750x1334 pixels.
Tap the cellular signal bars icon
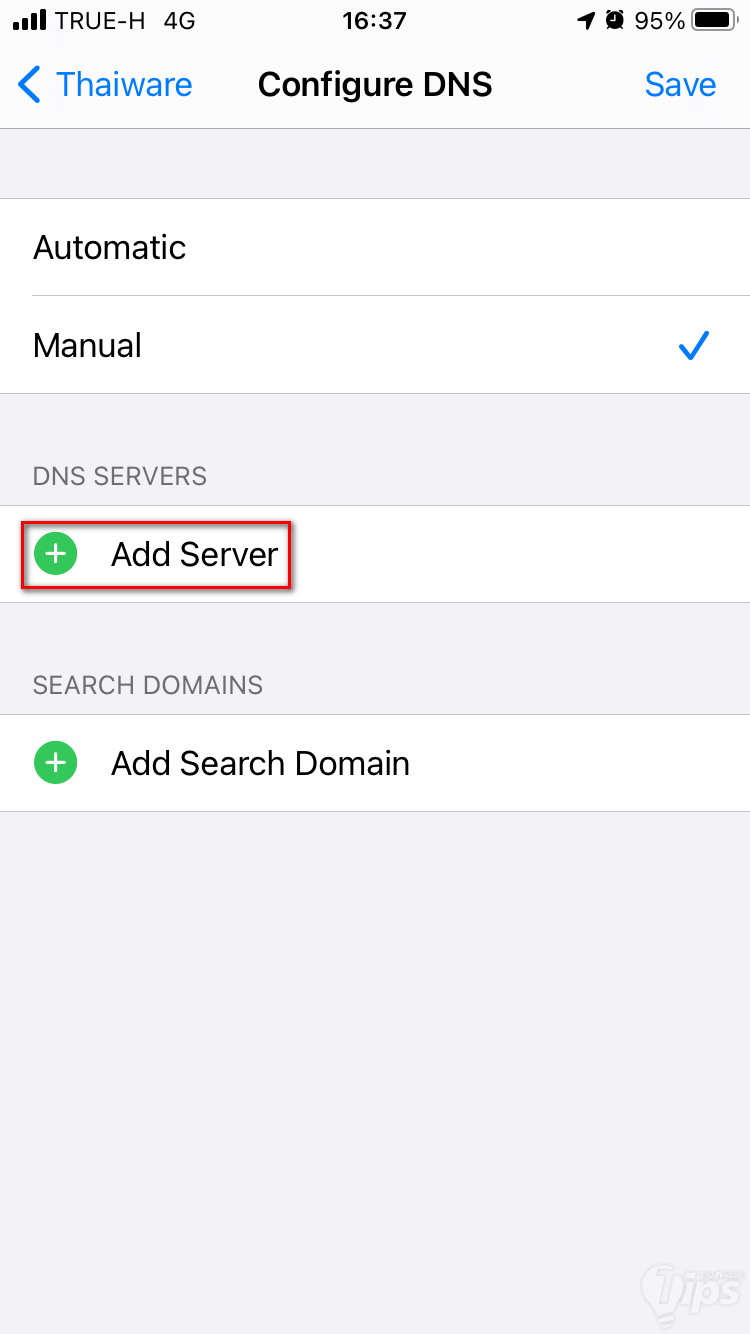tap(29, 20)
